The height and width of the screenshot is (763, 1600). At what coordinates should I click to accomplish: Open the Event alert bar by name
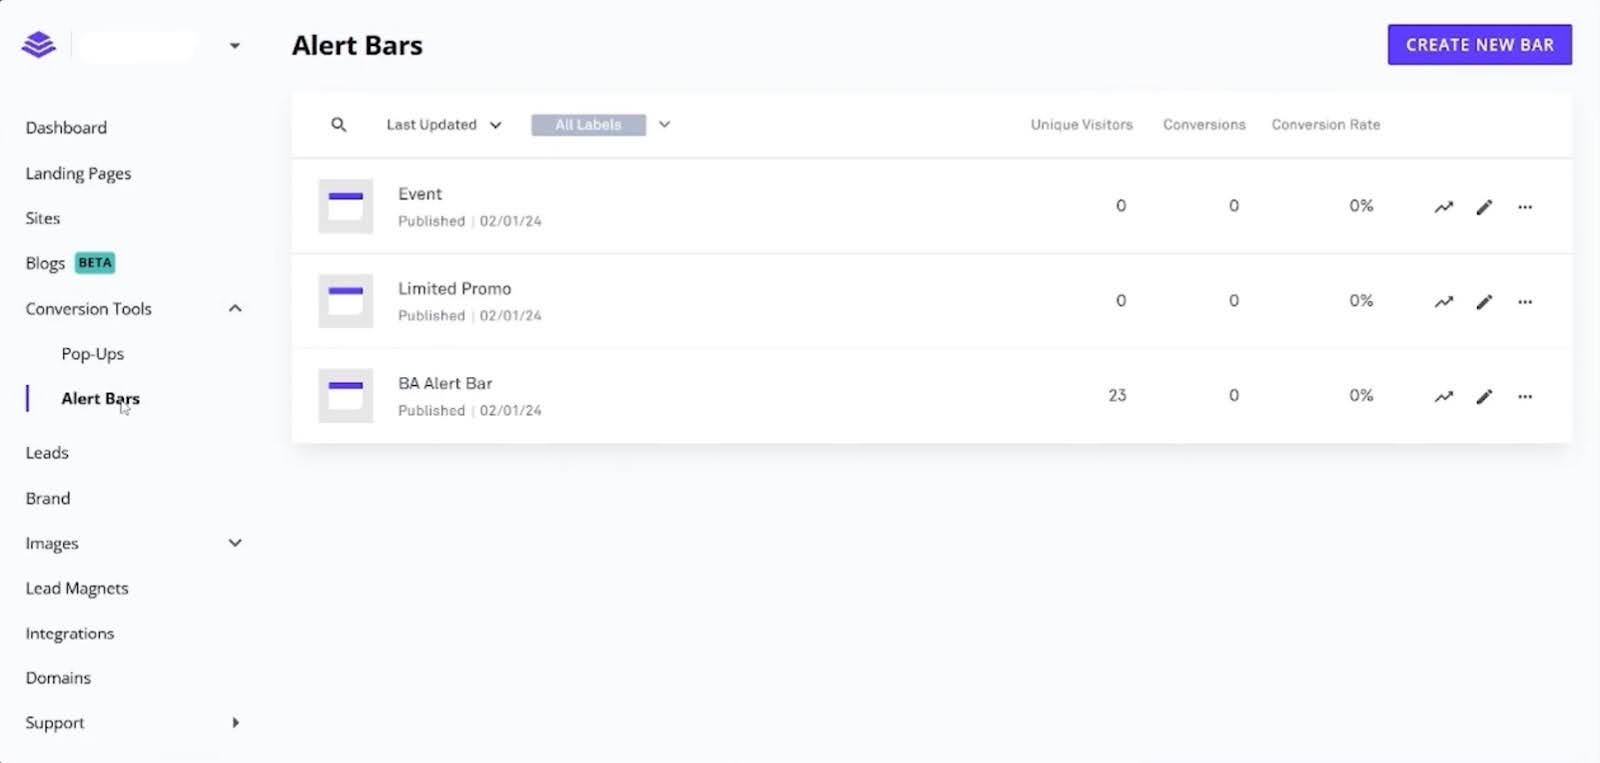point(420,194)
